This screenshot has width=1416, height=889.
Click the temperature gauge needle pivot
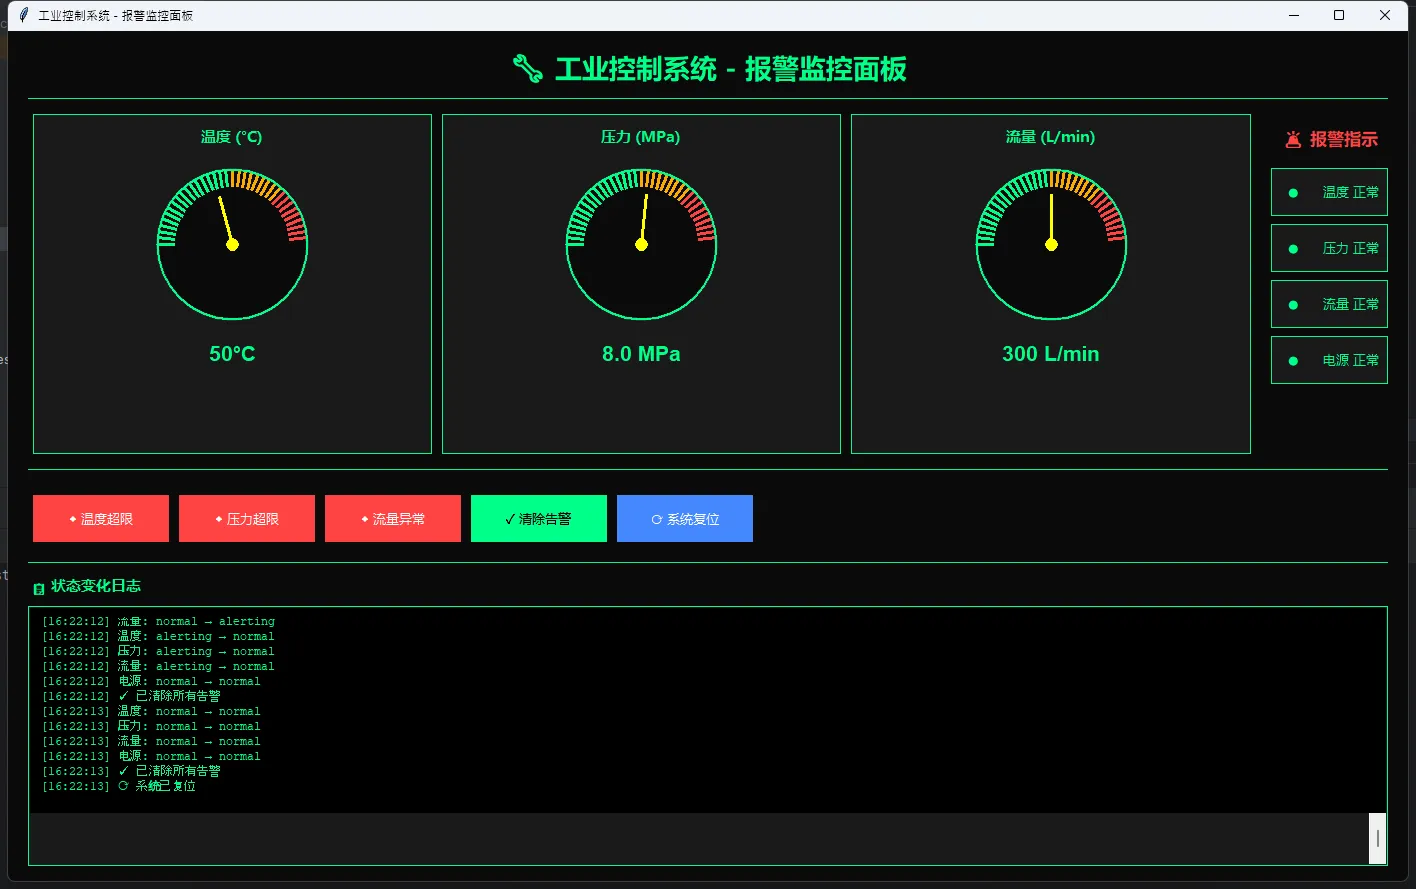(232, 244)
